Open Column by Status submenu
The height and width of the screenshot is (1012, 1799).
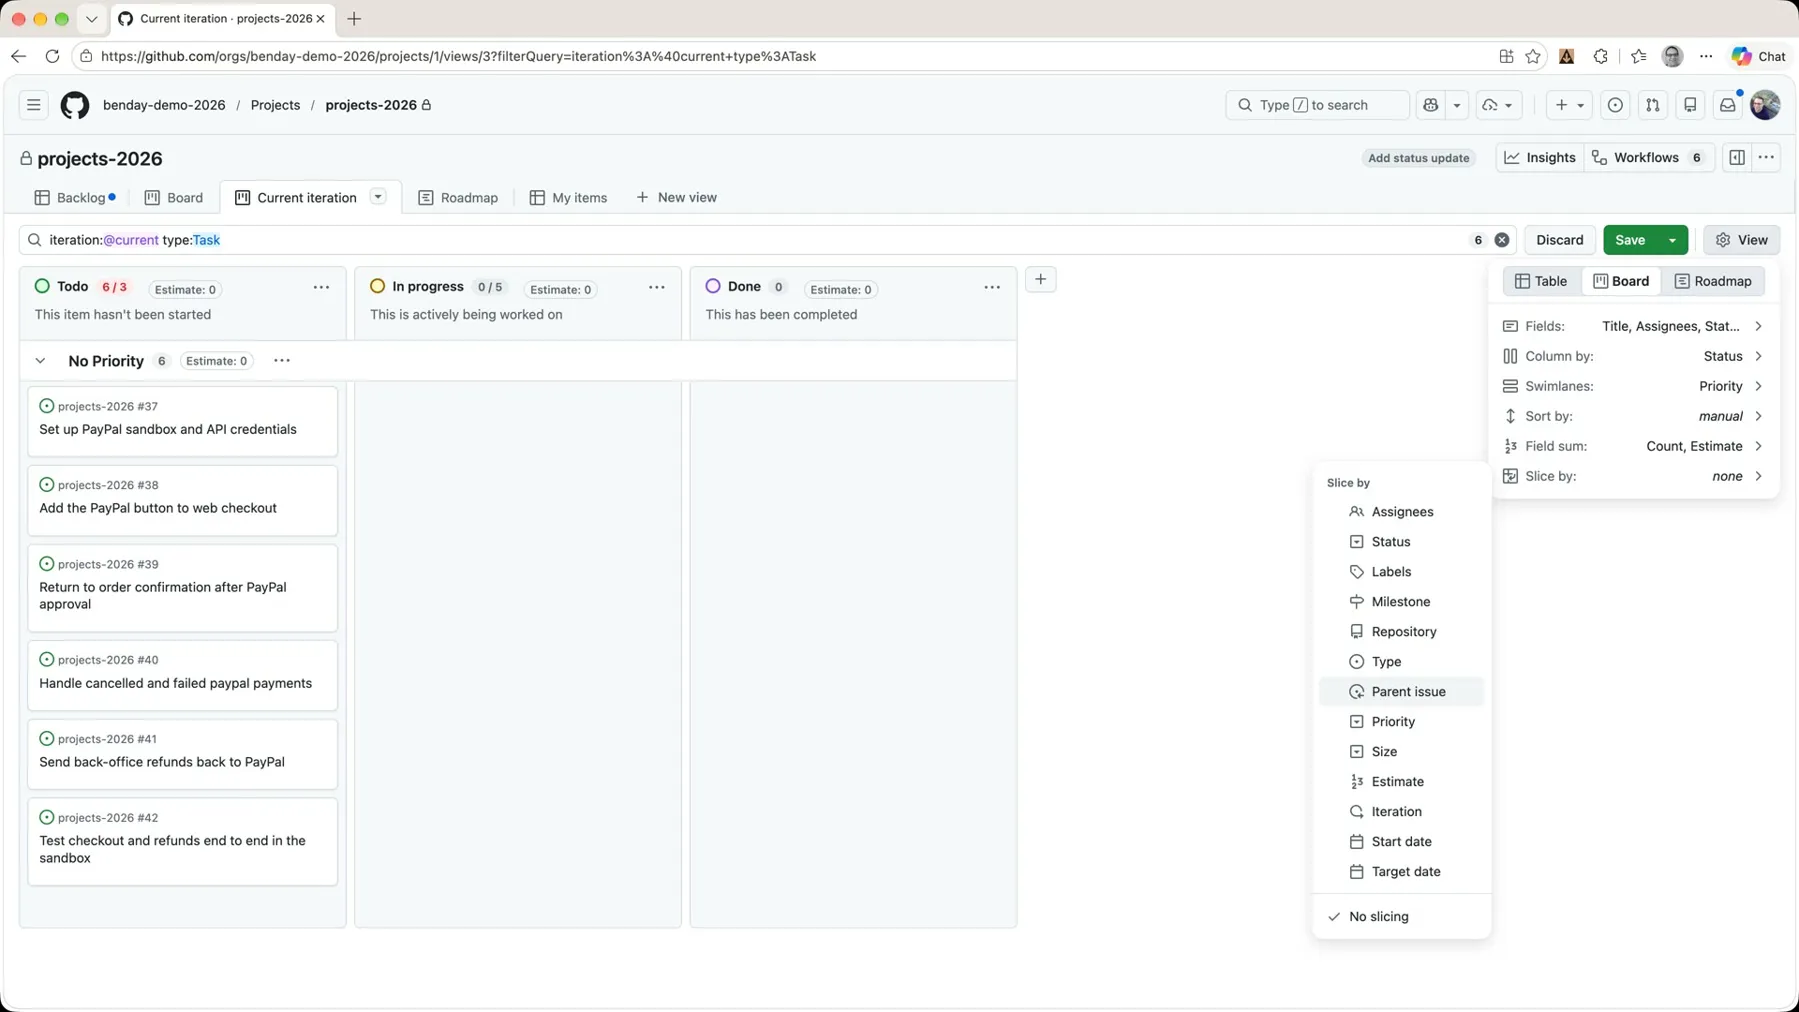tap(1632, 356)
